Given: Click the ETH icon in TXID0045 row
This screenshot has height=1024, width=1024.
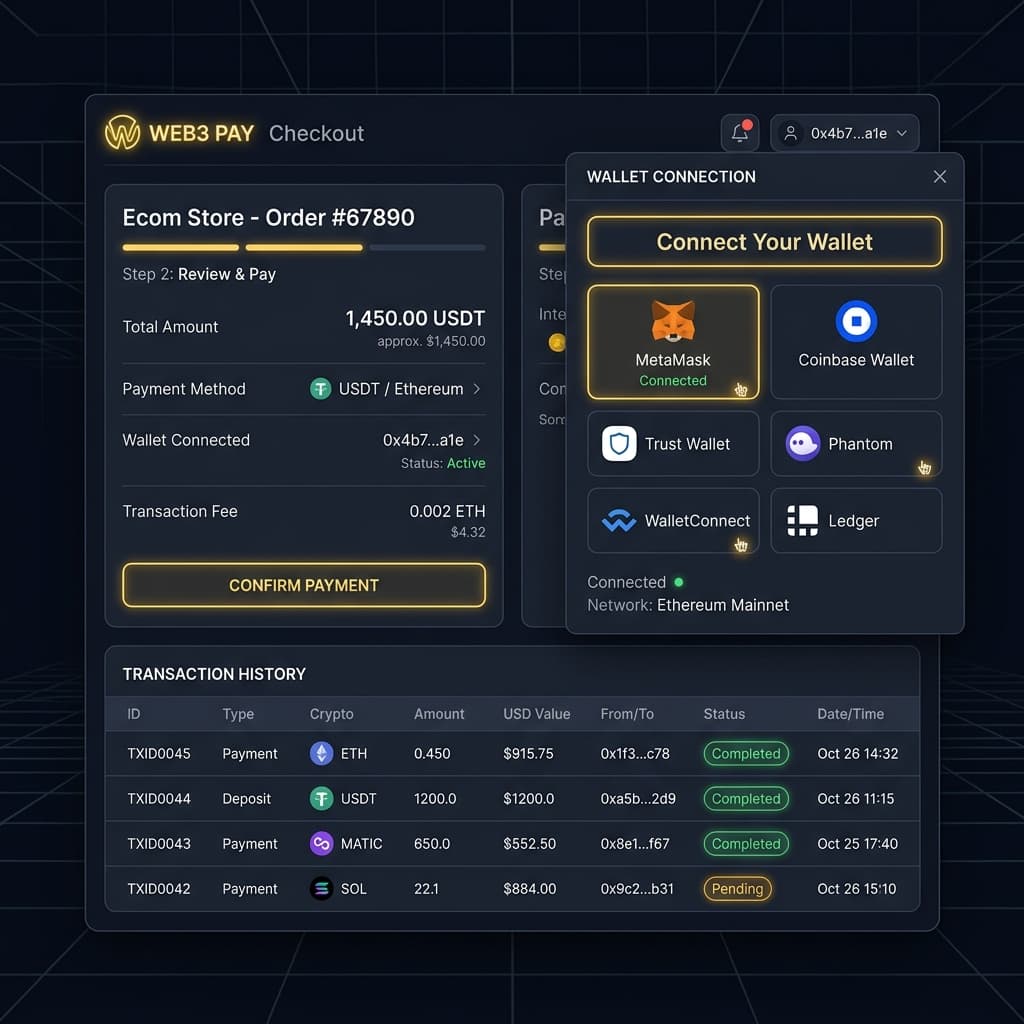Looking at the screenshot, I should click(321, 753).
